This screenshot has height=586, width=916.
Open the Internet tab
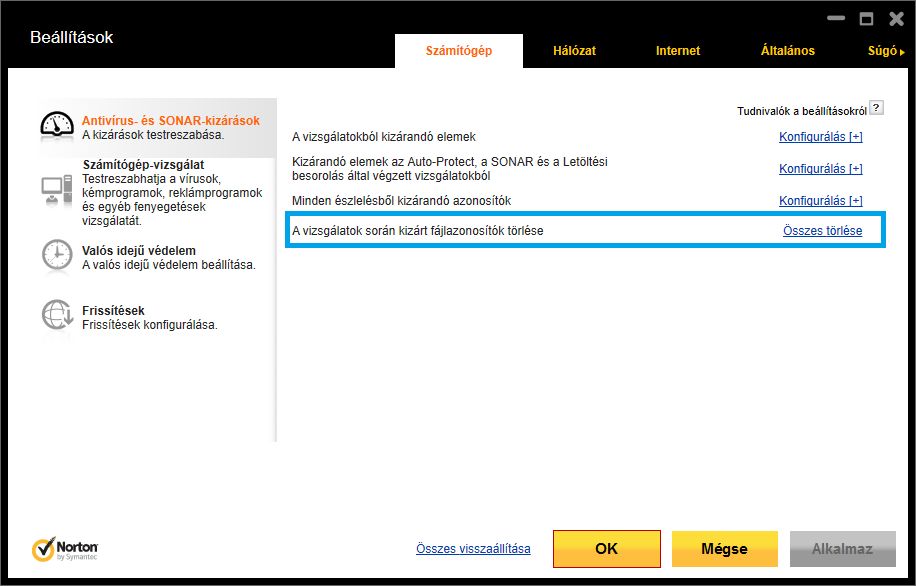[x=678, y=51]
